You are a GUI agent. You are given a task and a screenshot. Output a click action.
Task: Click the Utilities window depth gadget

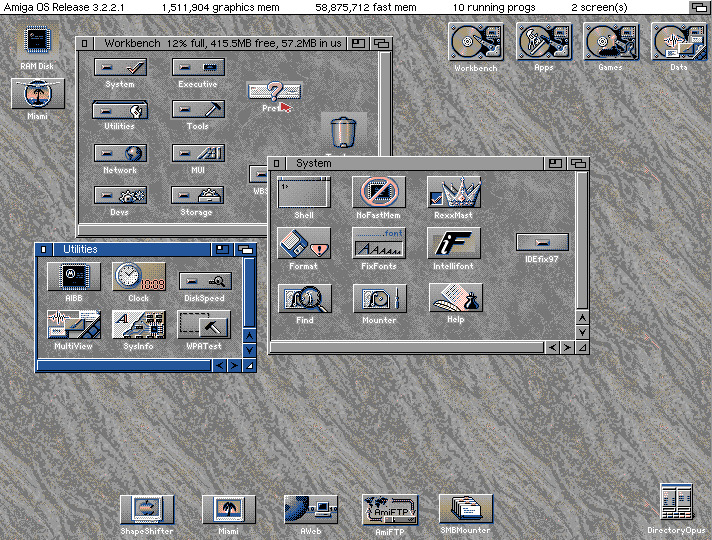[246, 249]
